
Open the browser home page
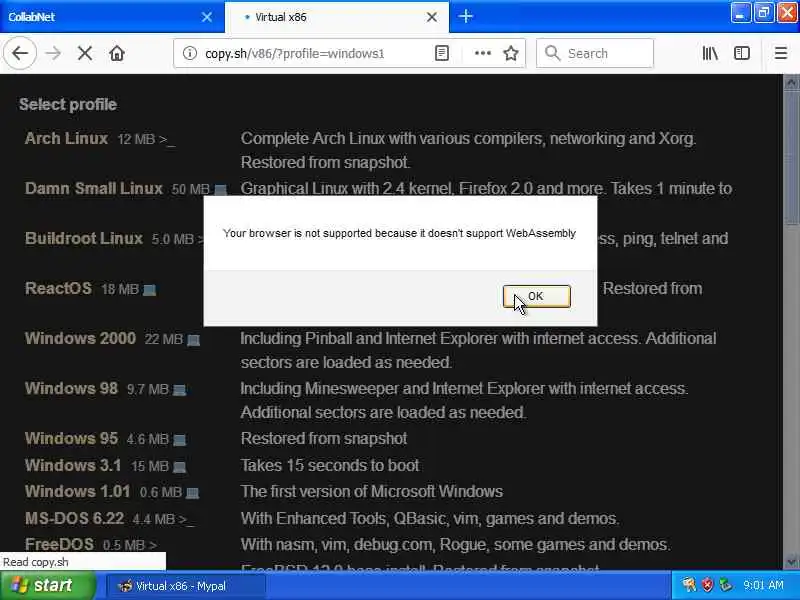point(117,53)
